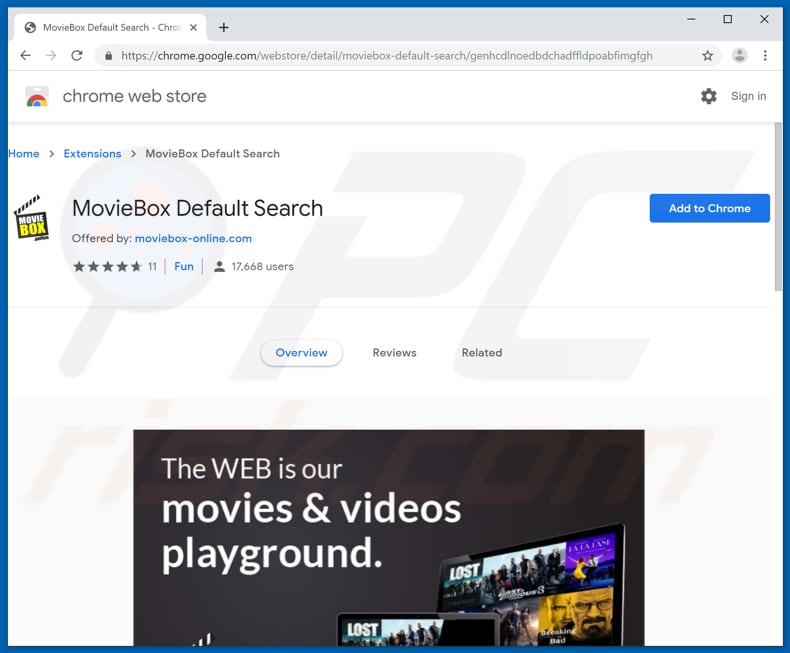This screenshot has width=790, height=653.
Task: Close the Chrome window
Action: click(764, 19)
